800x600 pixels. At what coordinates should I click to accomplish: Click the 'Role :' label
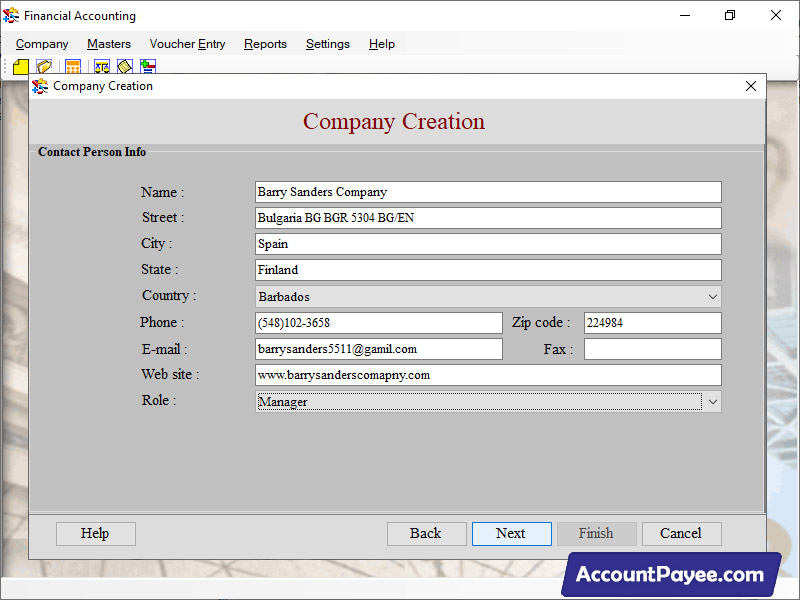click(159, 401)
